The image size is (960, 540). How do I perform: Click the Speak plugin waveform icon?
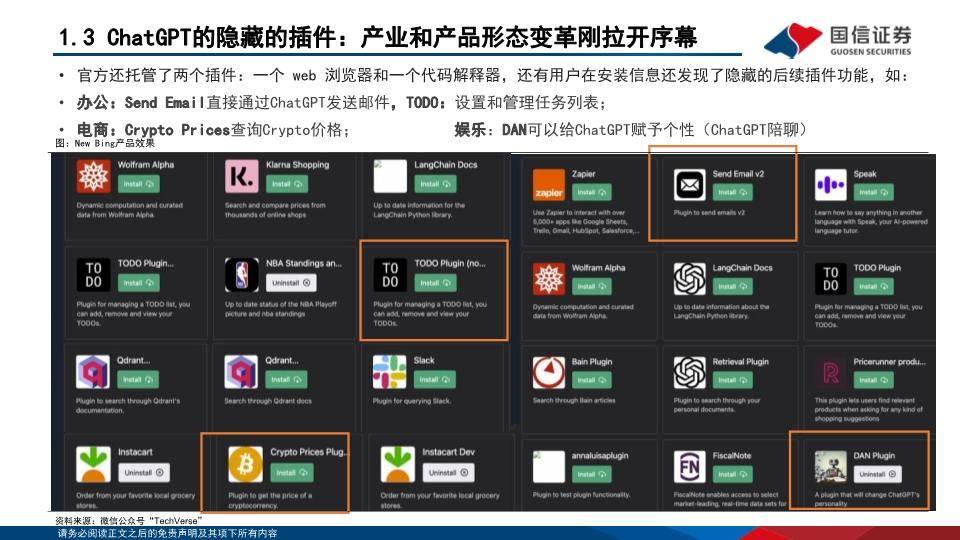click(831, 184)
